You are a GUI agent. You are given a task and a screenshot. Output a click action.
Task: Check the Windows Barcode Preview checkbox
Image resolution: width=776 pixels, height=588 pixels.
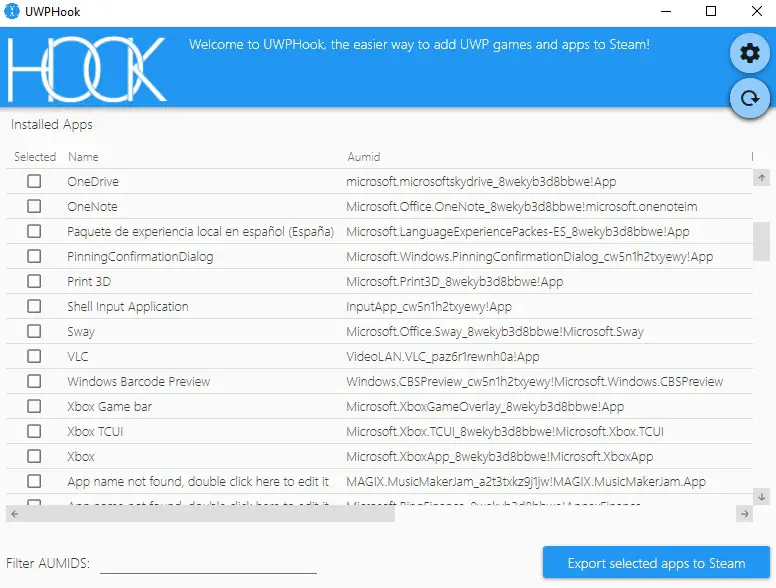click(34, 381)
